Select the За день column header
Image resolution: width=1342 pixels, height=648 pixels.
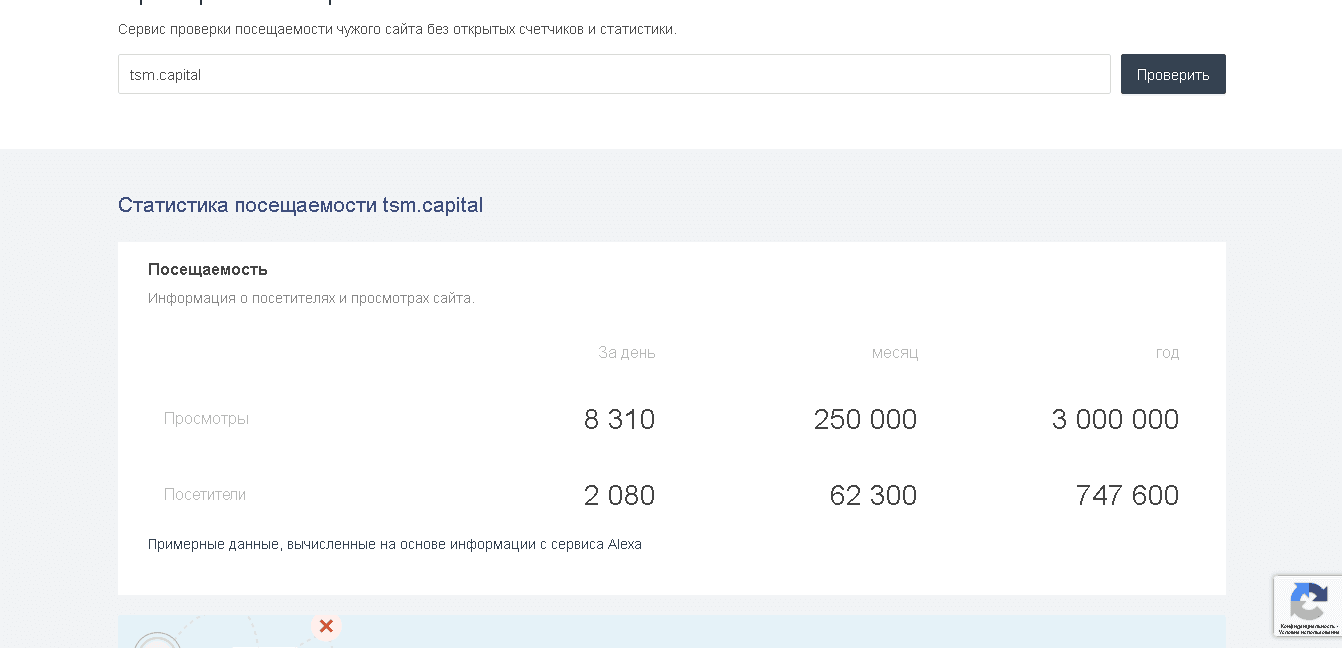626,352
